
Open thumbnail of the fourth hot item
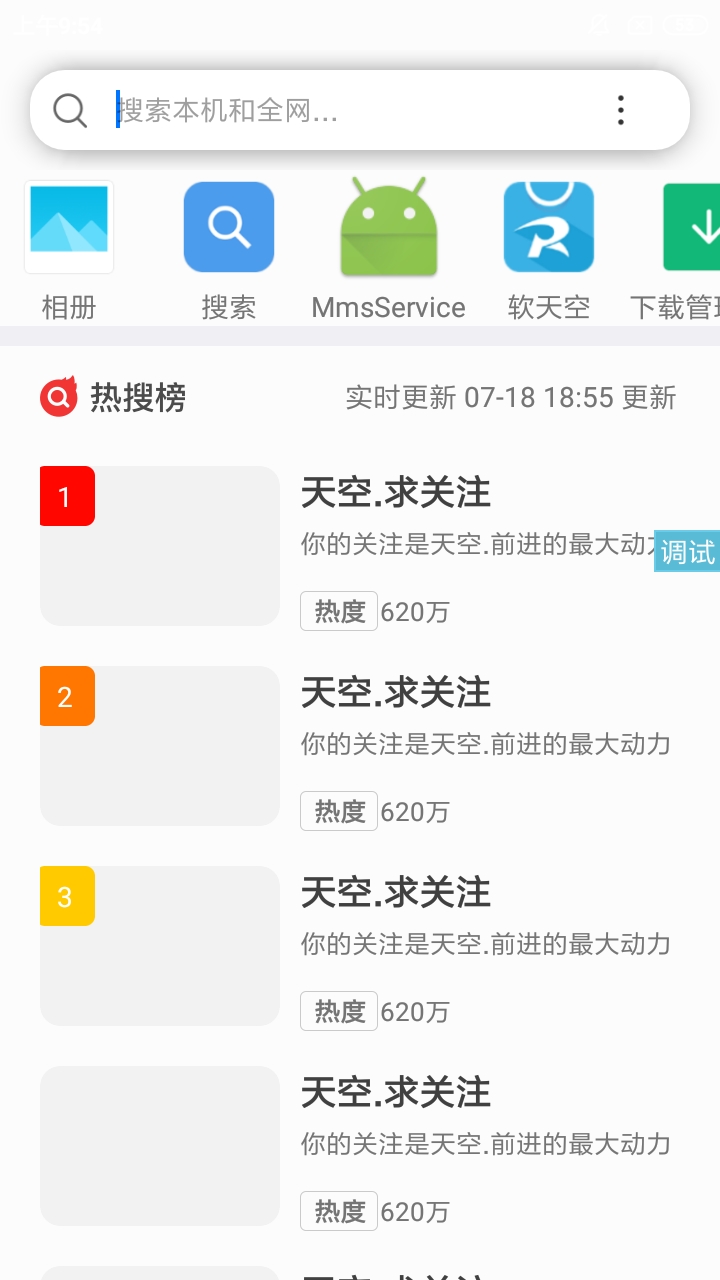pos(160,1146)
